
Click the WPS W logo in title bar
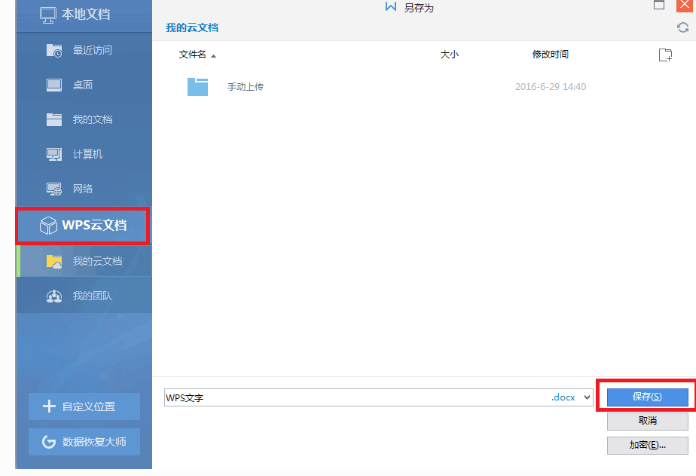[x=391, y=7]
